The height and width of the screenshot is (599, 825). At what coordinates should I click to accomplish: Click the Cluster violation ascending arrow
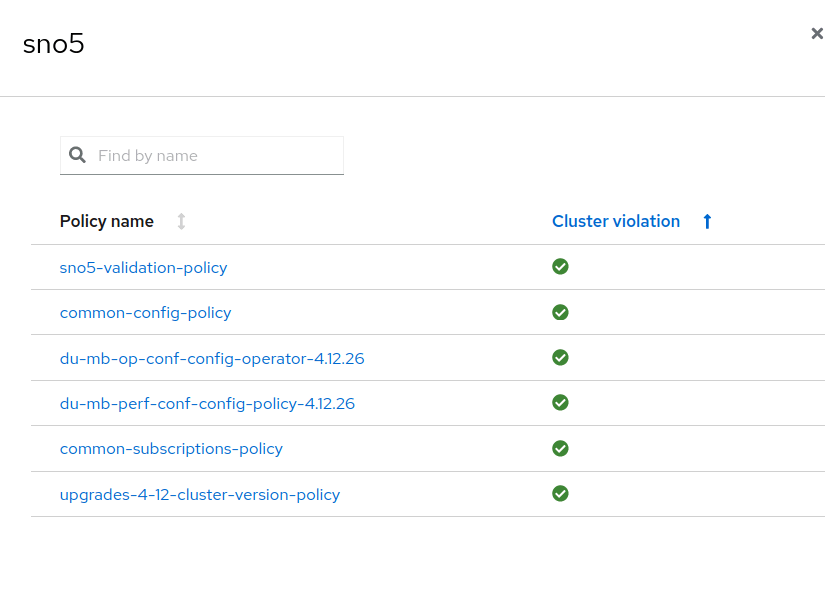click(x=707, y=221)
